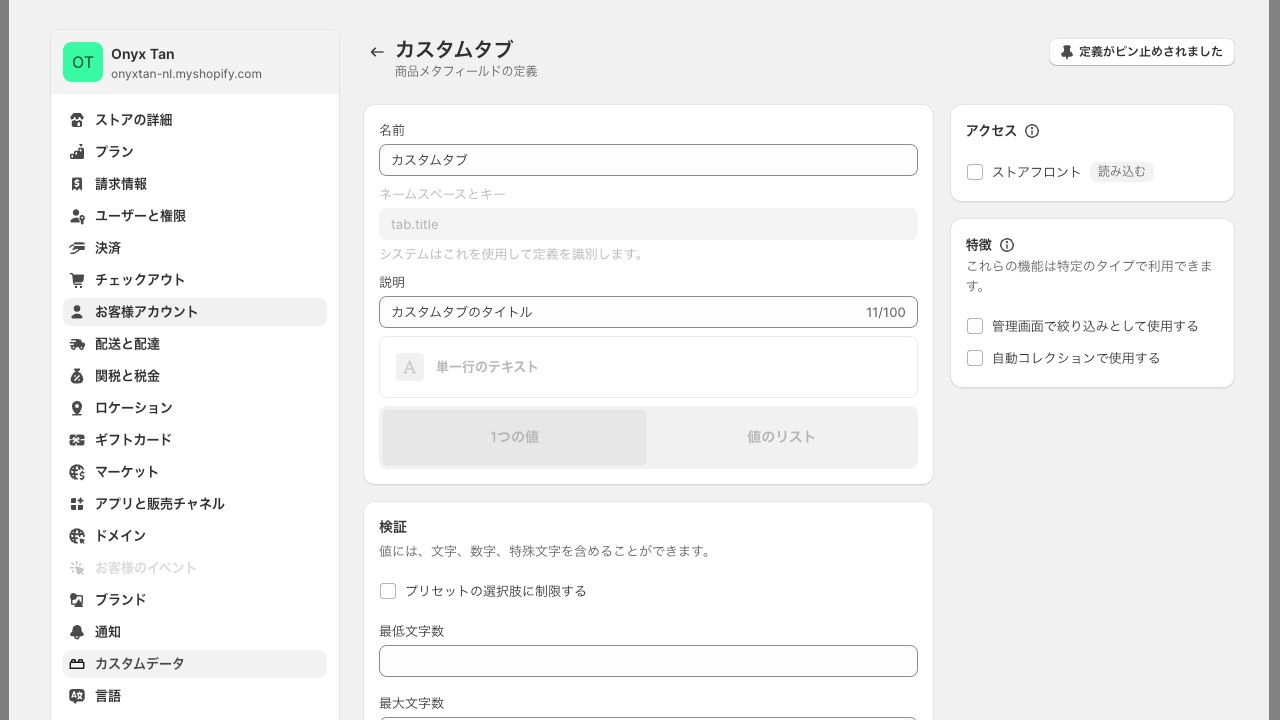
Task: Open カスタムデータ settings
Action: tap(195, 664)
